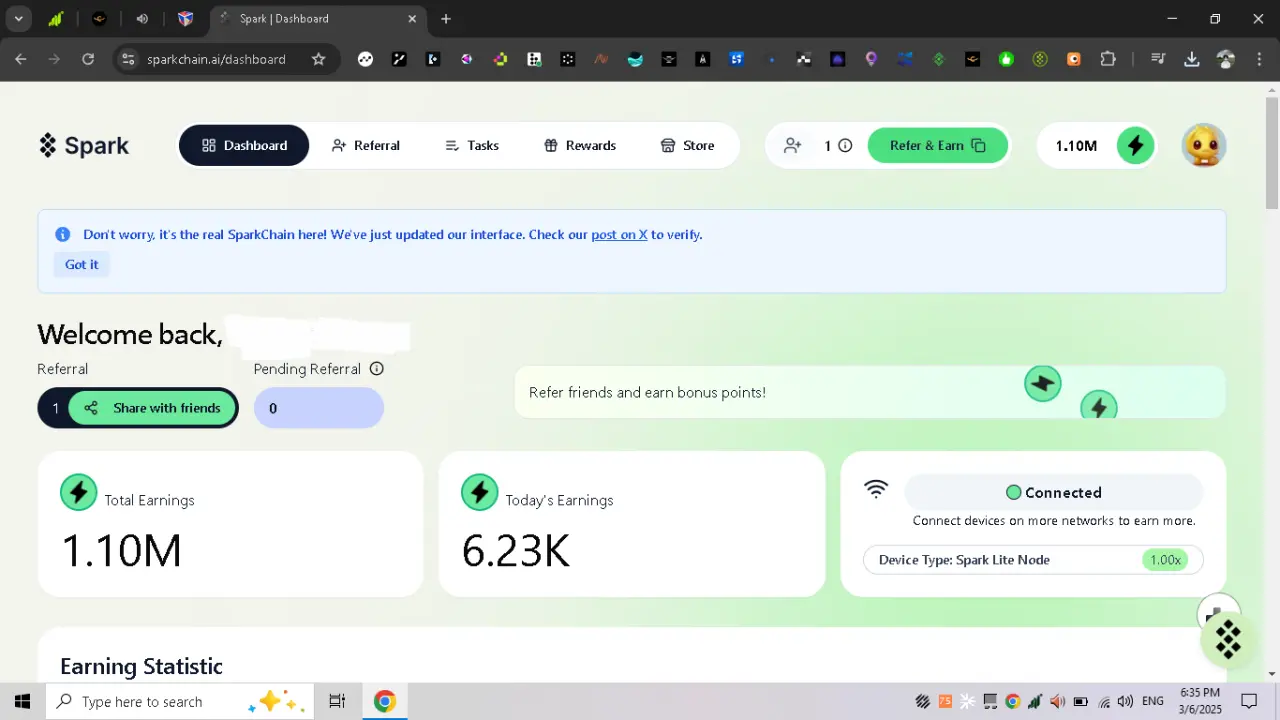Viewport: 1280px width, 720px height.
Task: Switch to the first pinned tab with green chart icon
Action: coord(56,19)
